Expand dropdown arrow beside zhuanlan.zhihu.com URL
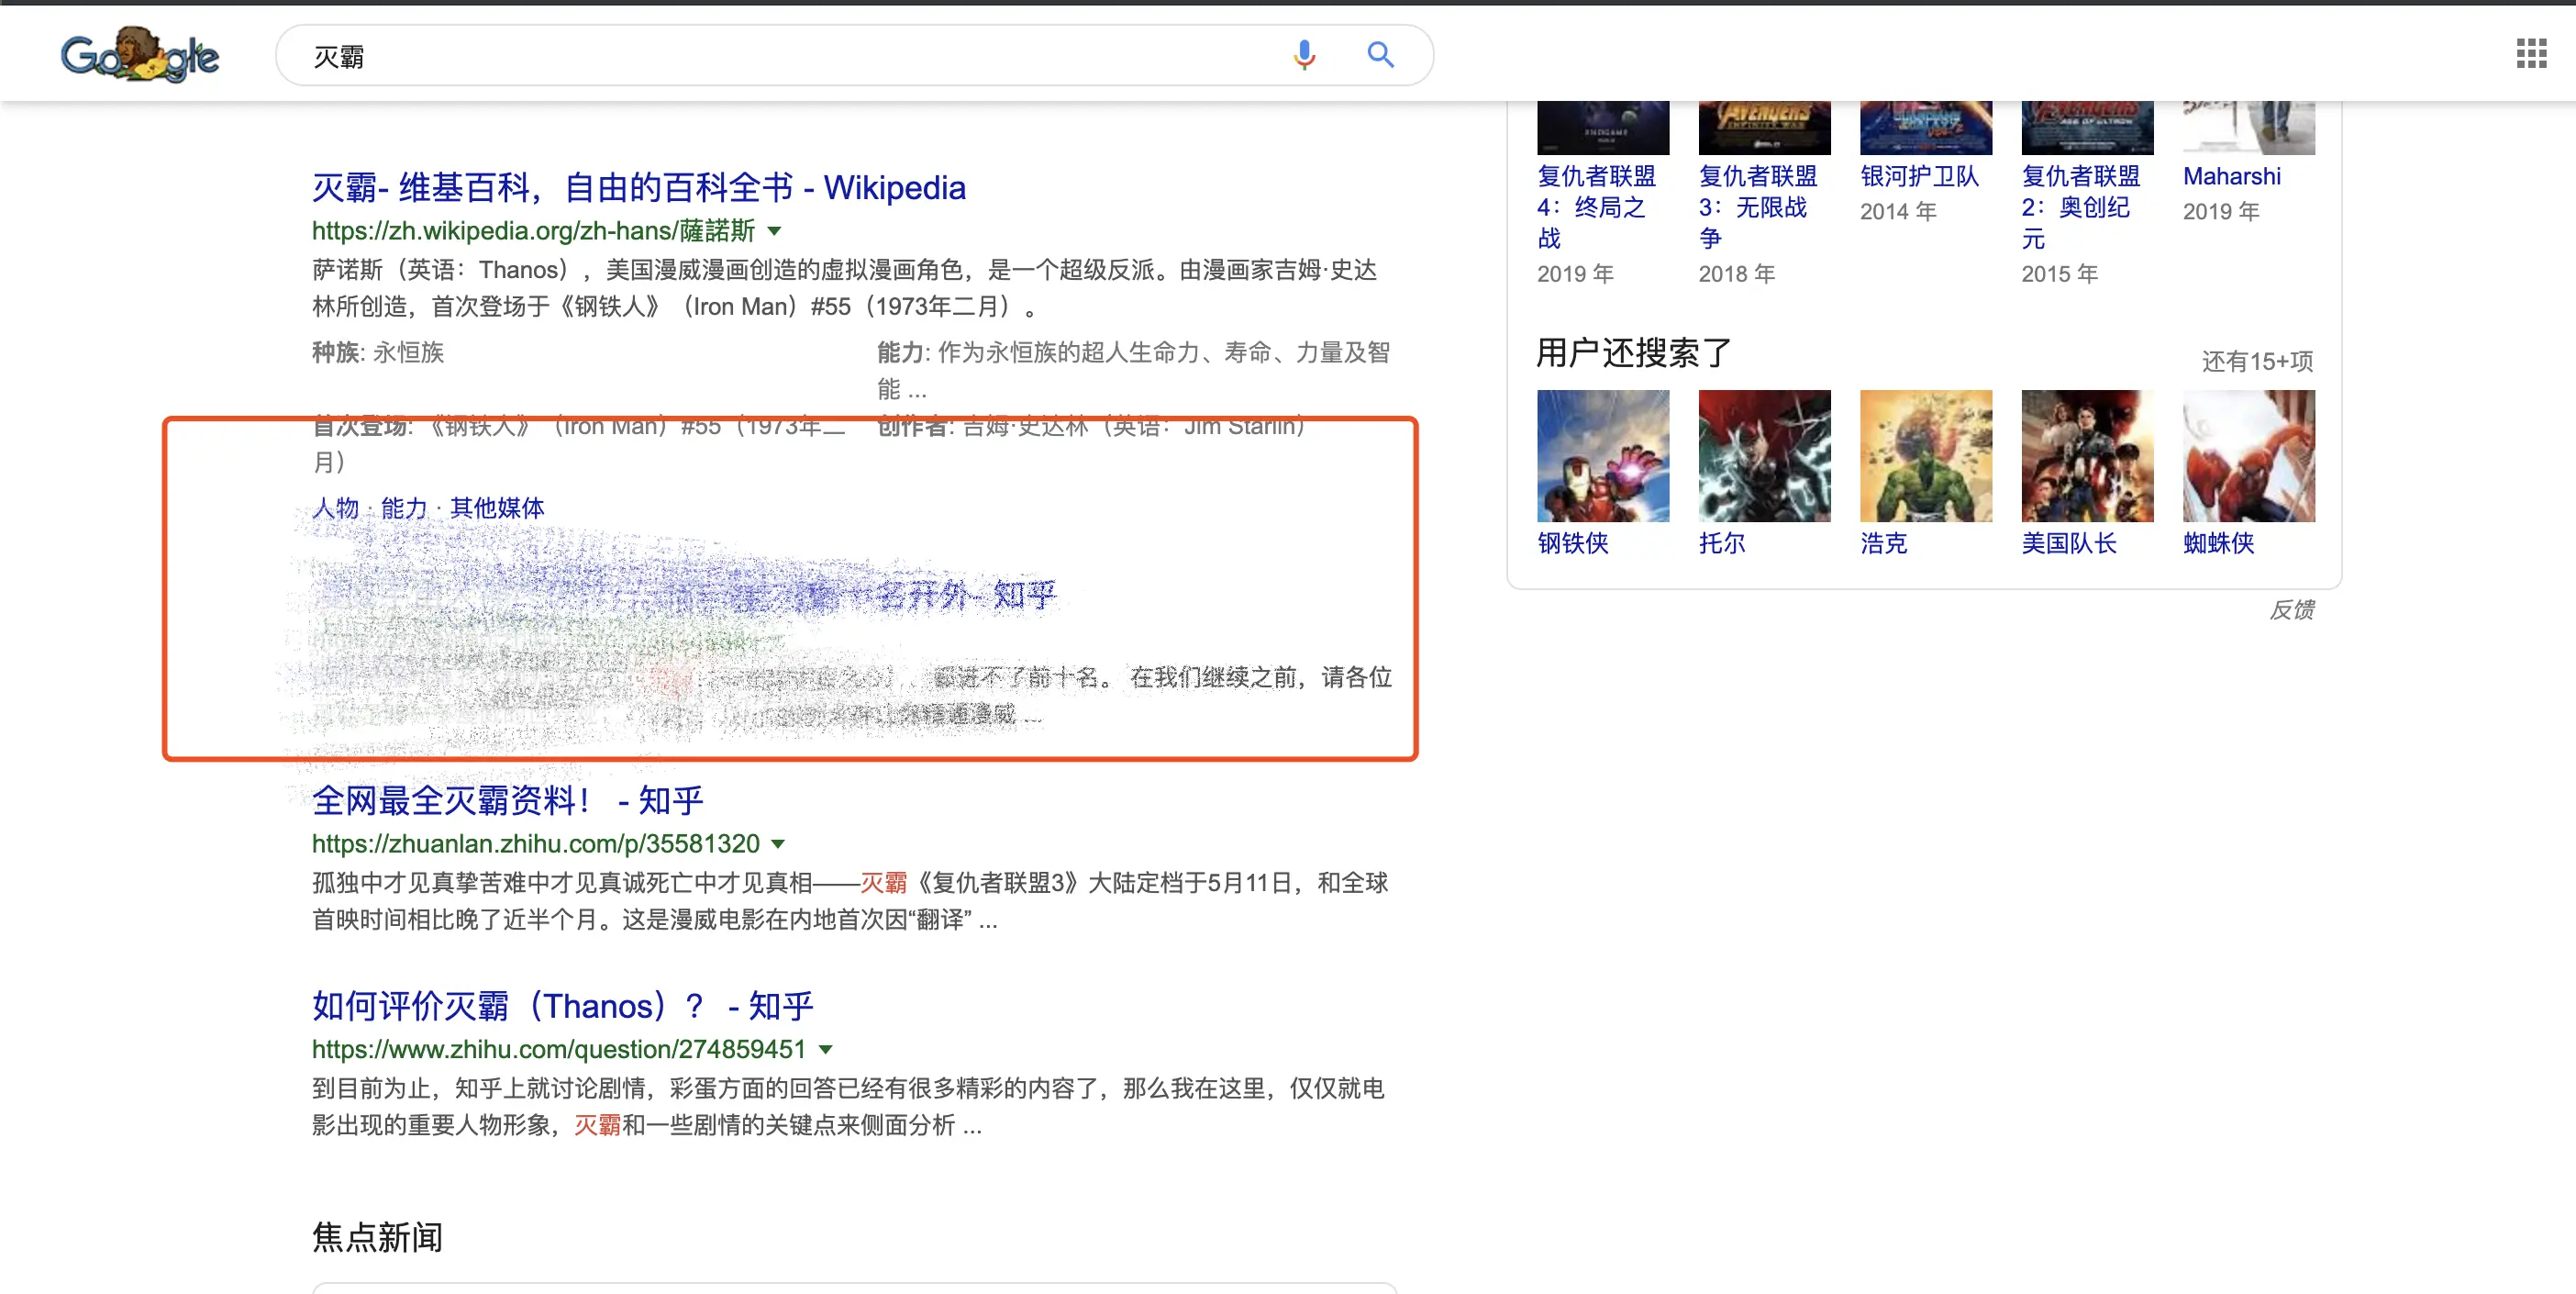The width and height of the screenshot is (2576, 1294). click(778, 844)
